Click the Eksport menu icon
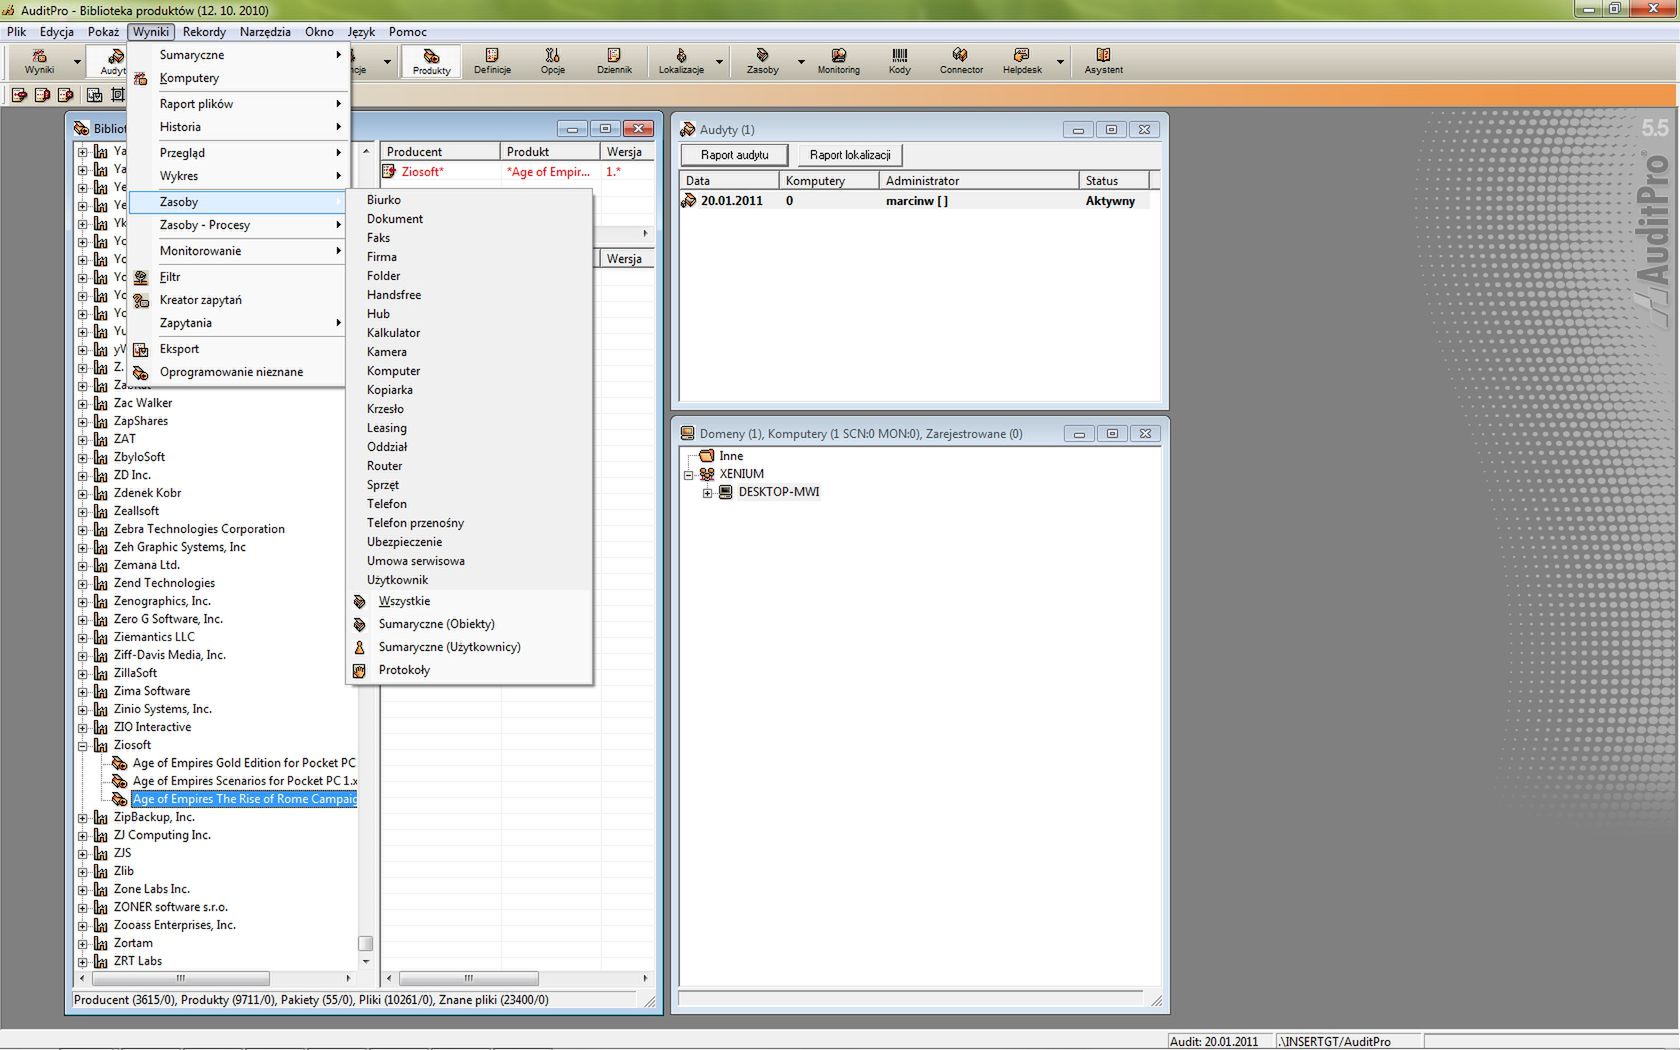Image resolution: width=1680 pixels, height=1050 pixels. point(141,349)
